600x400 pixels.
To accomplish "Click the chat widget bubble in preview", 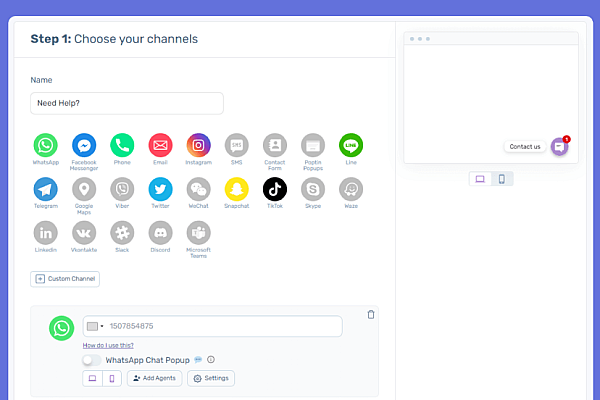I will pyautogui.click(x=559, y=146).
